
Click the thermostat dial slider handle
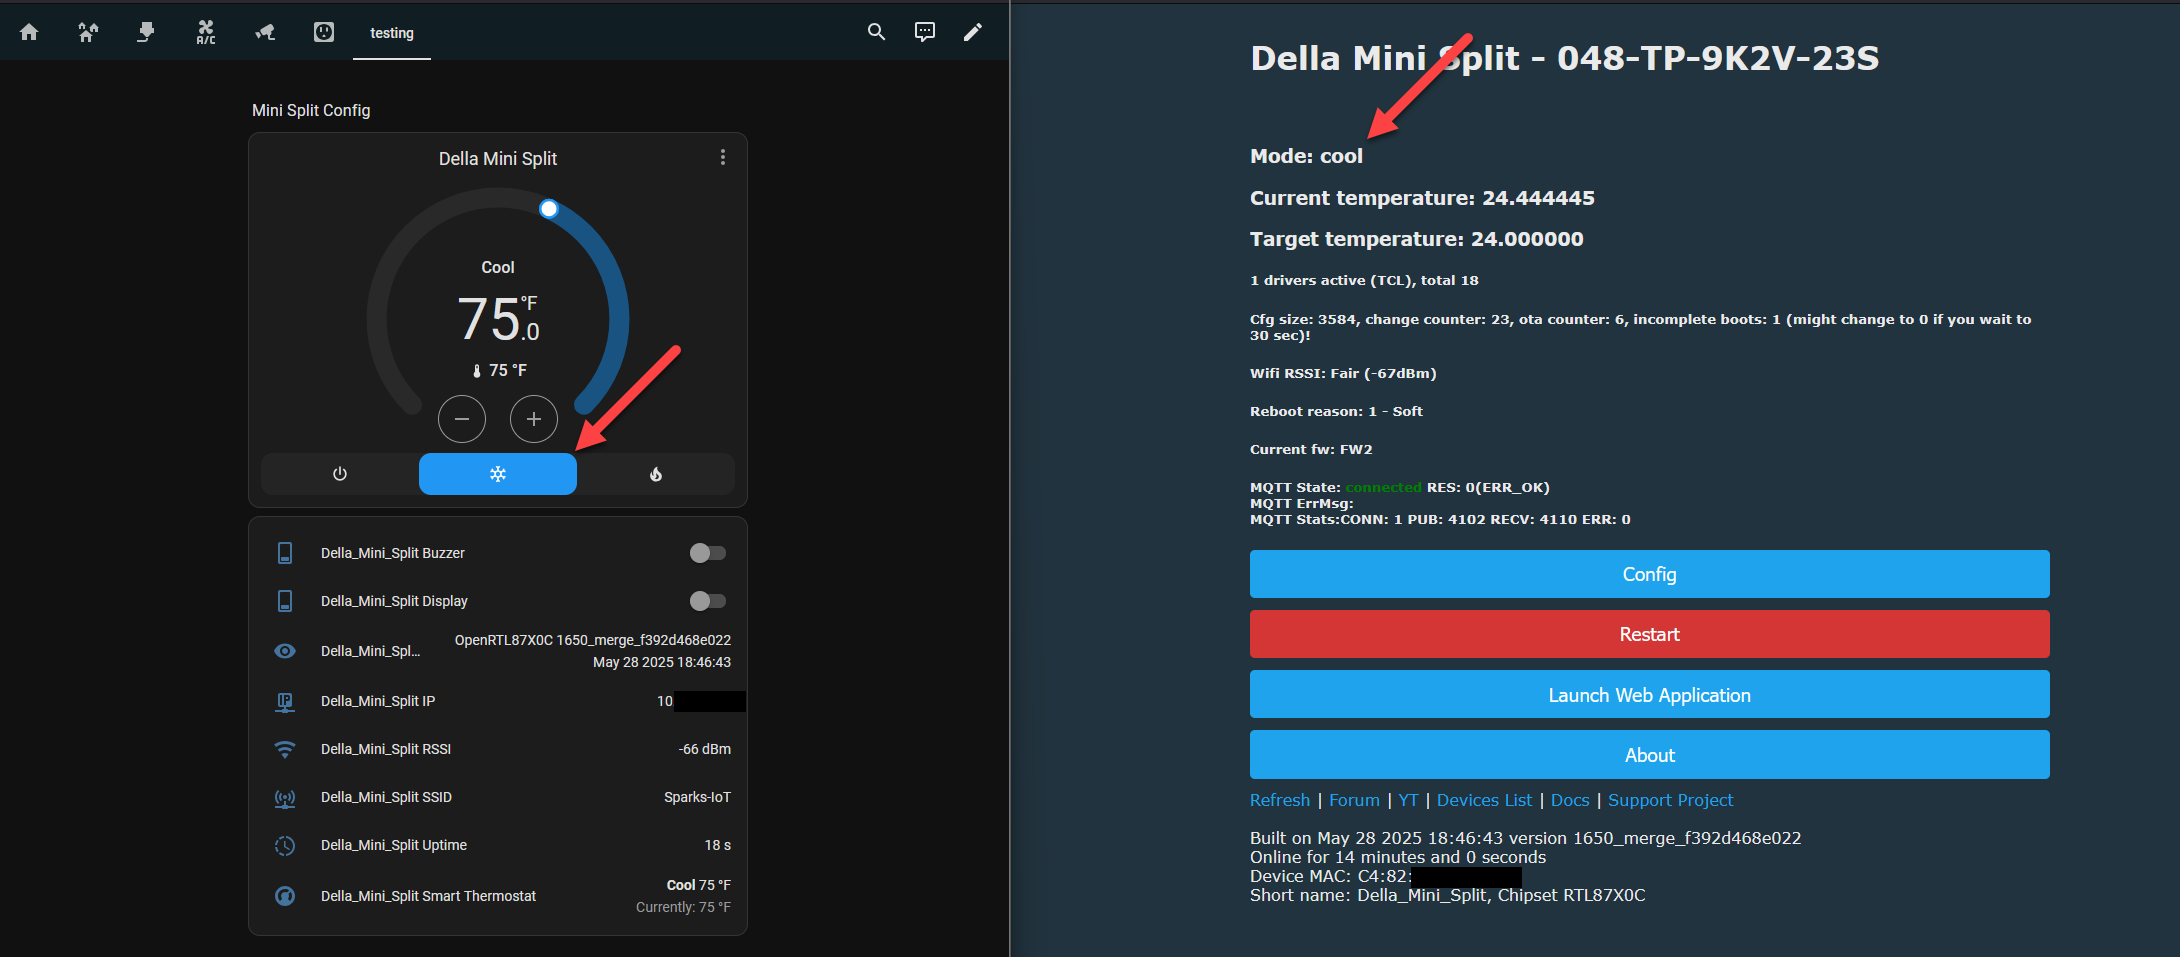548,209
